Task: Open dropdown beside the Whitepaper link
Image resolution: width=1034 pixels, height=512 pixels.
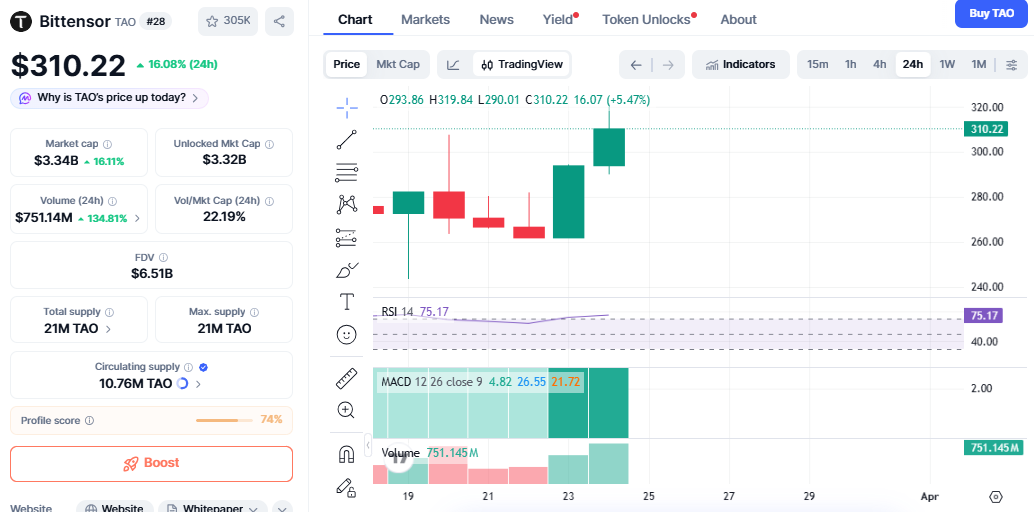Action: (281, 508)
